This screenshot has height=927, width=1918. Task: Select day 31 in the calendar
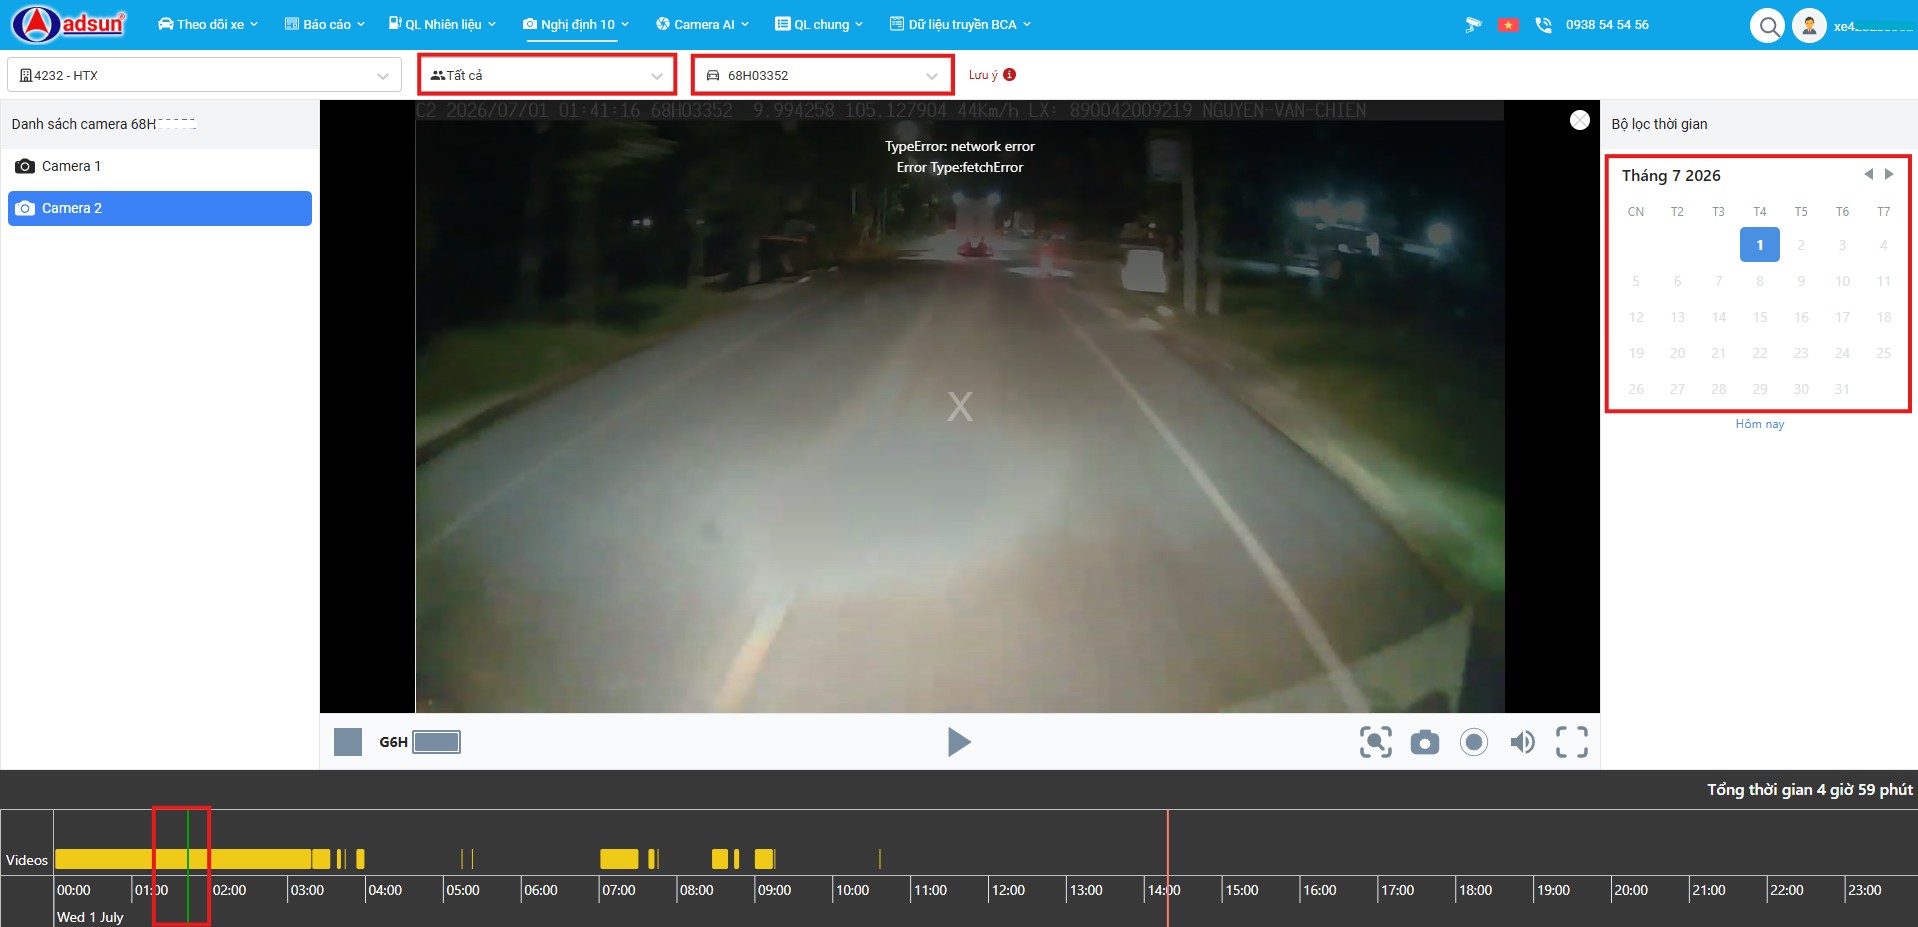(1842, 389)
